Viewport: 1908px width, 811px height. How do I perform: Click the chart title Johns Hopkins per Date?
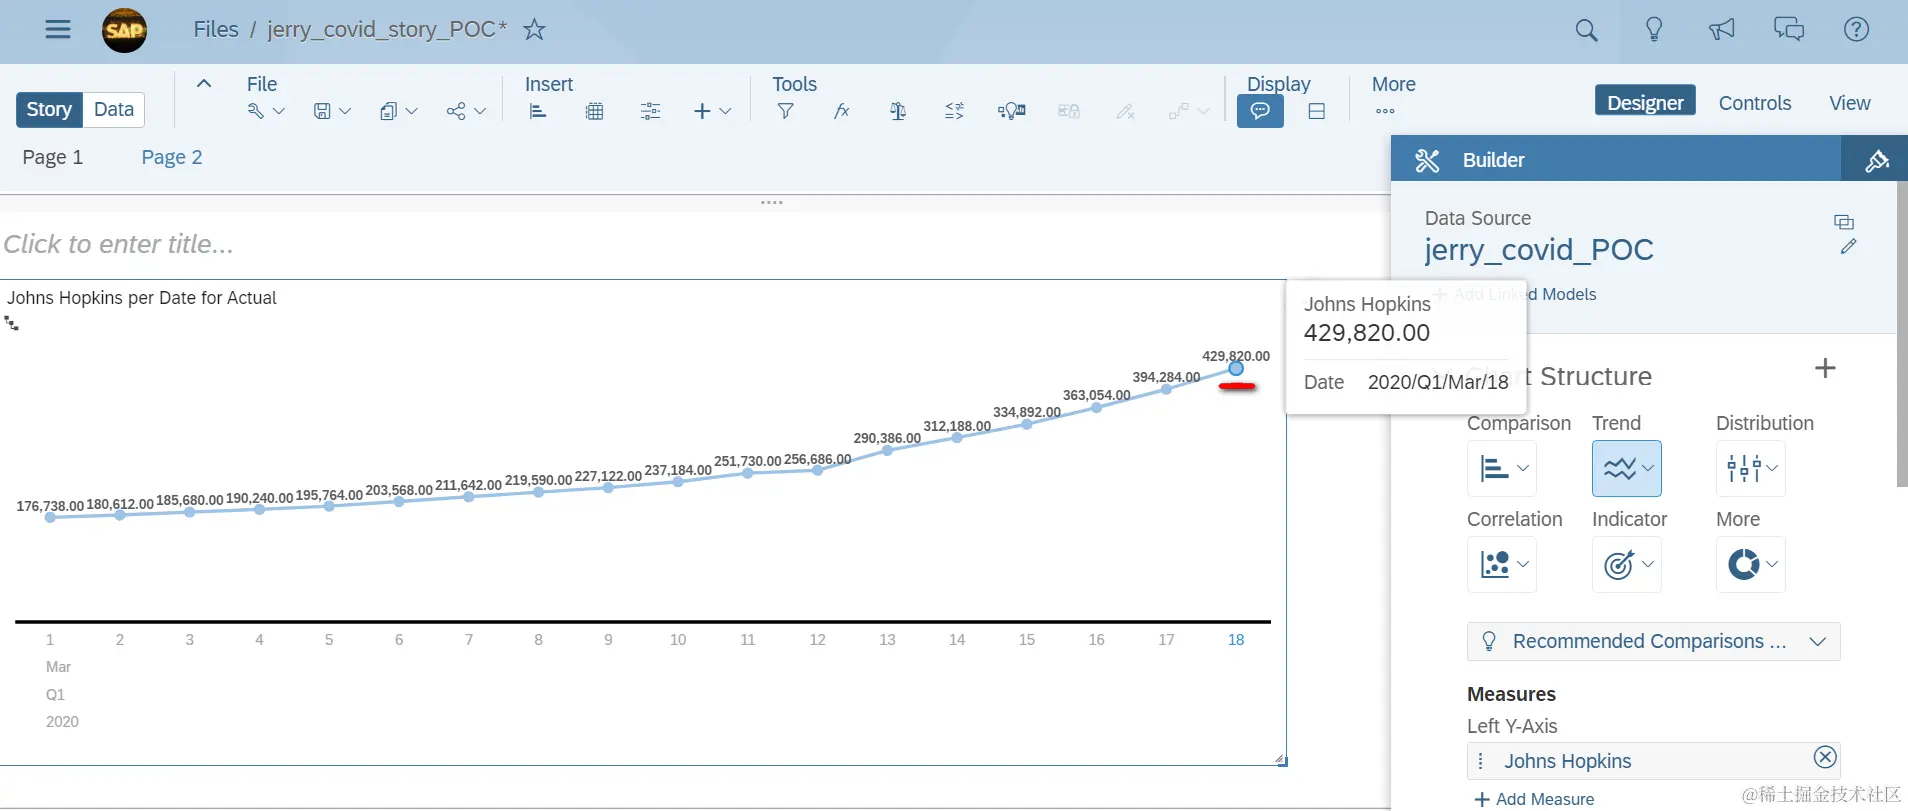(141, 298)
